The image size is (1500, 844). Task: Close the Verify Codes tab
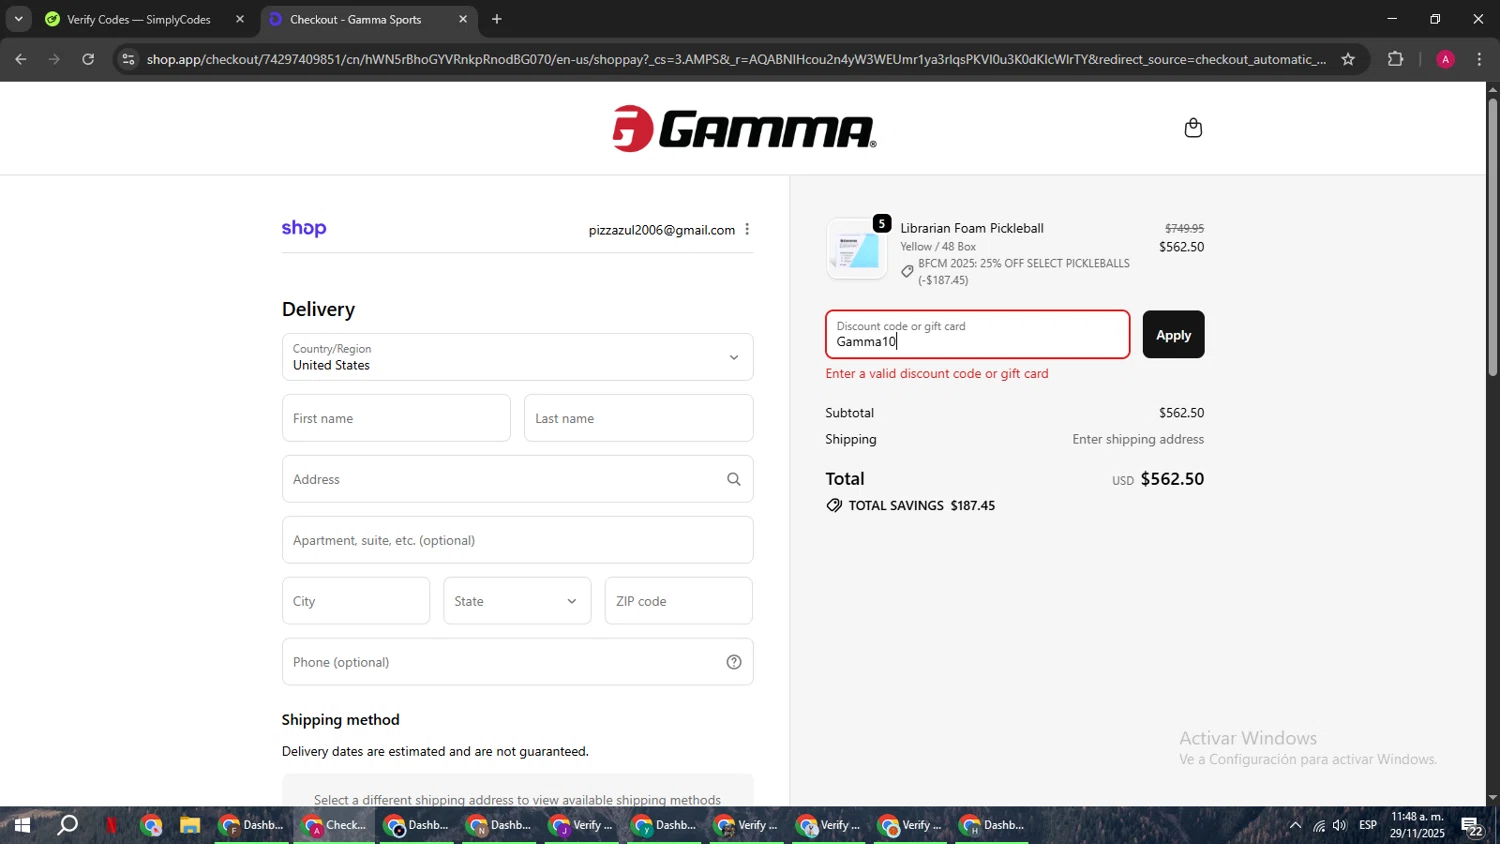pos(240,19)
